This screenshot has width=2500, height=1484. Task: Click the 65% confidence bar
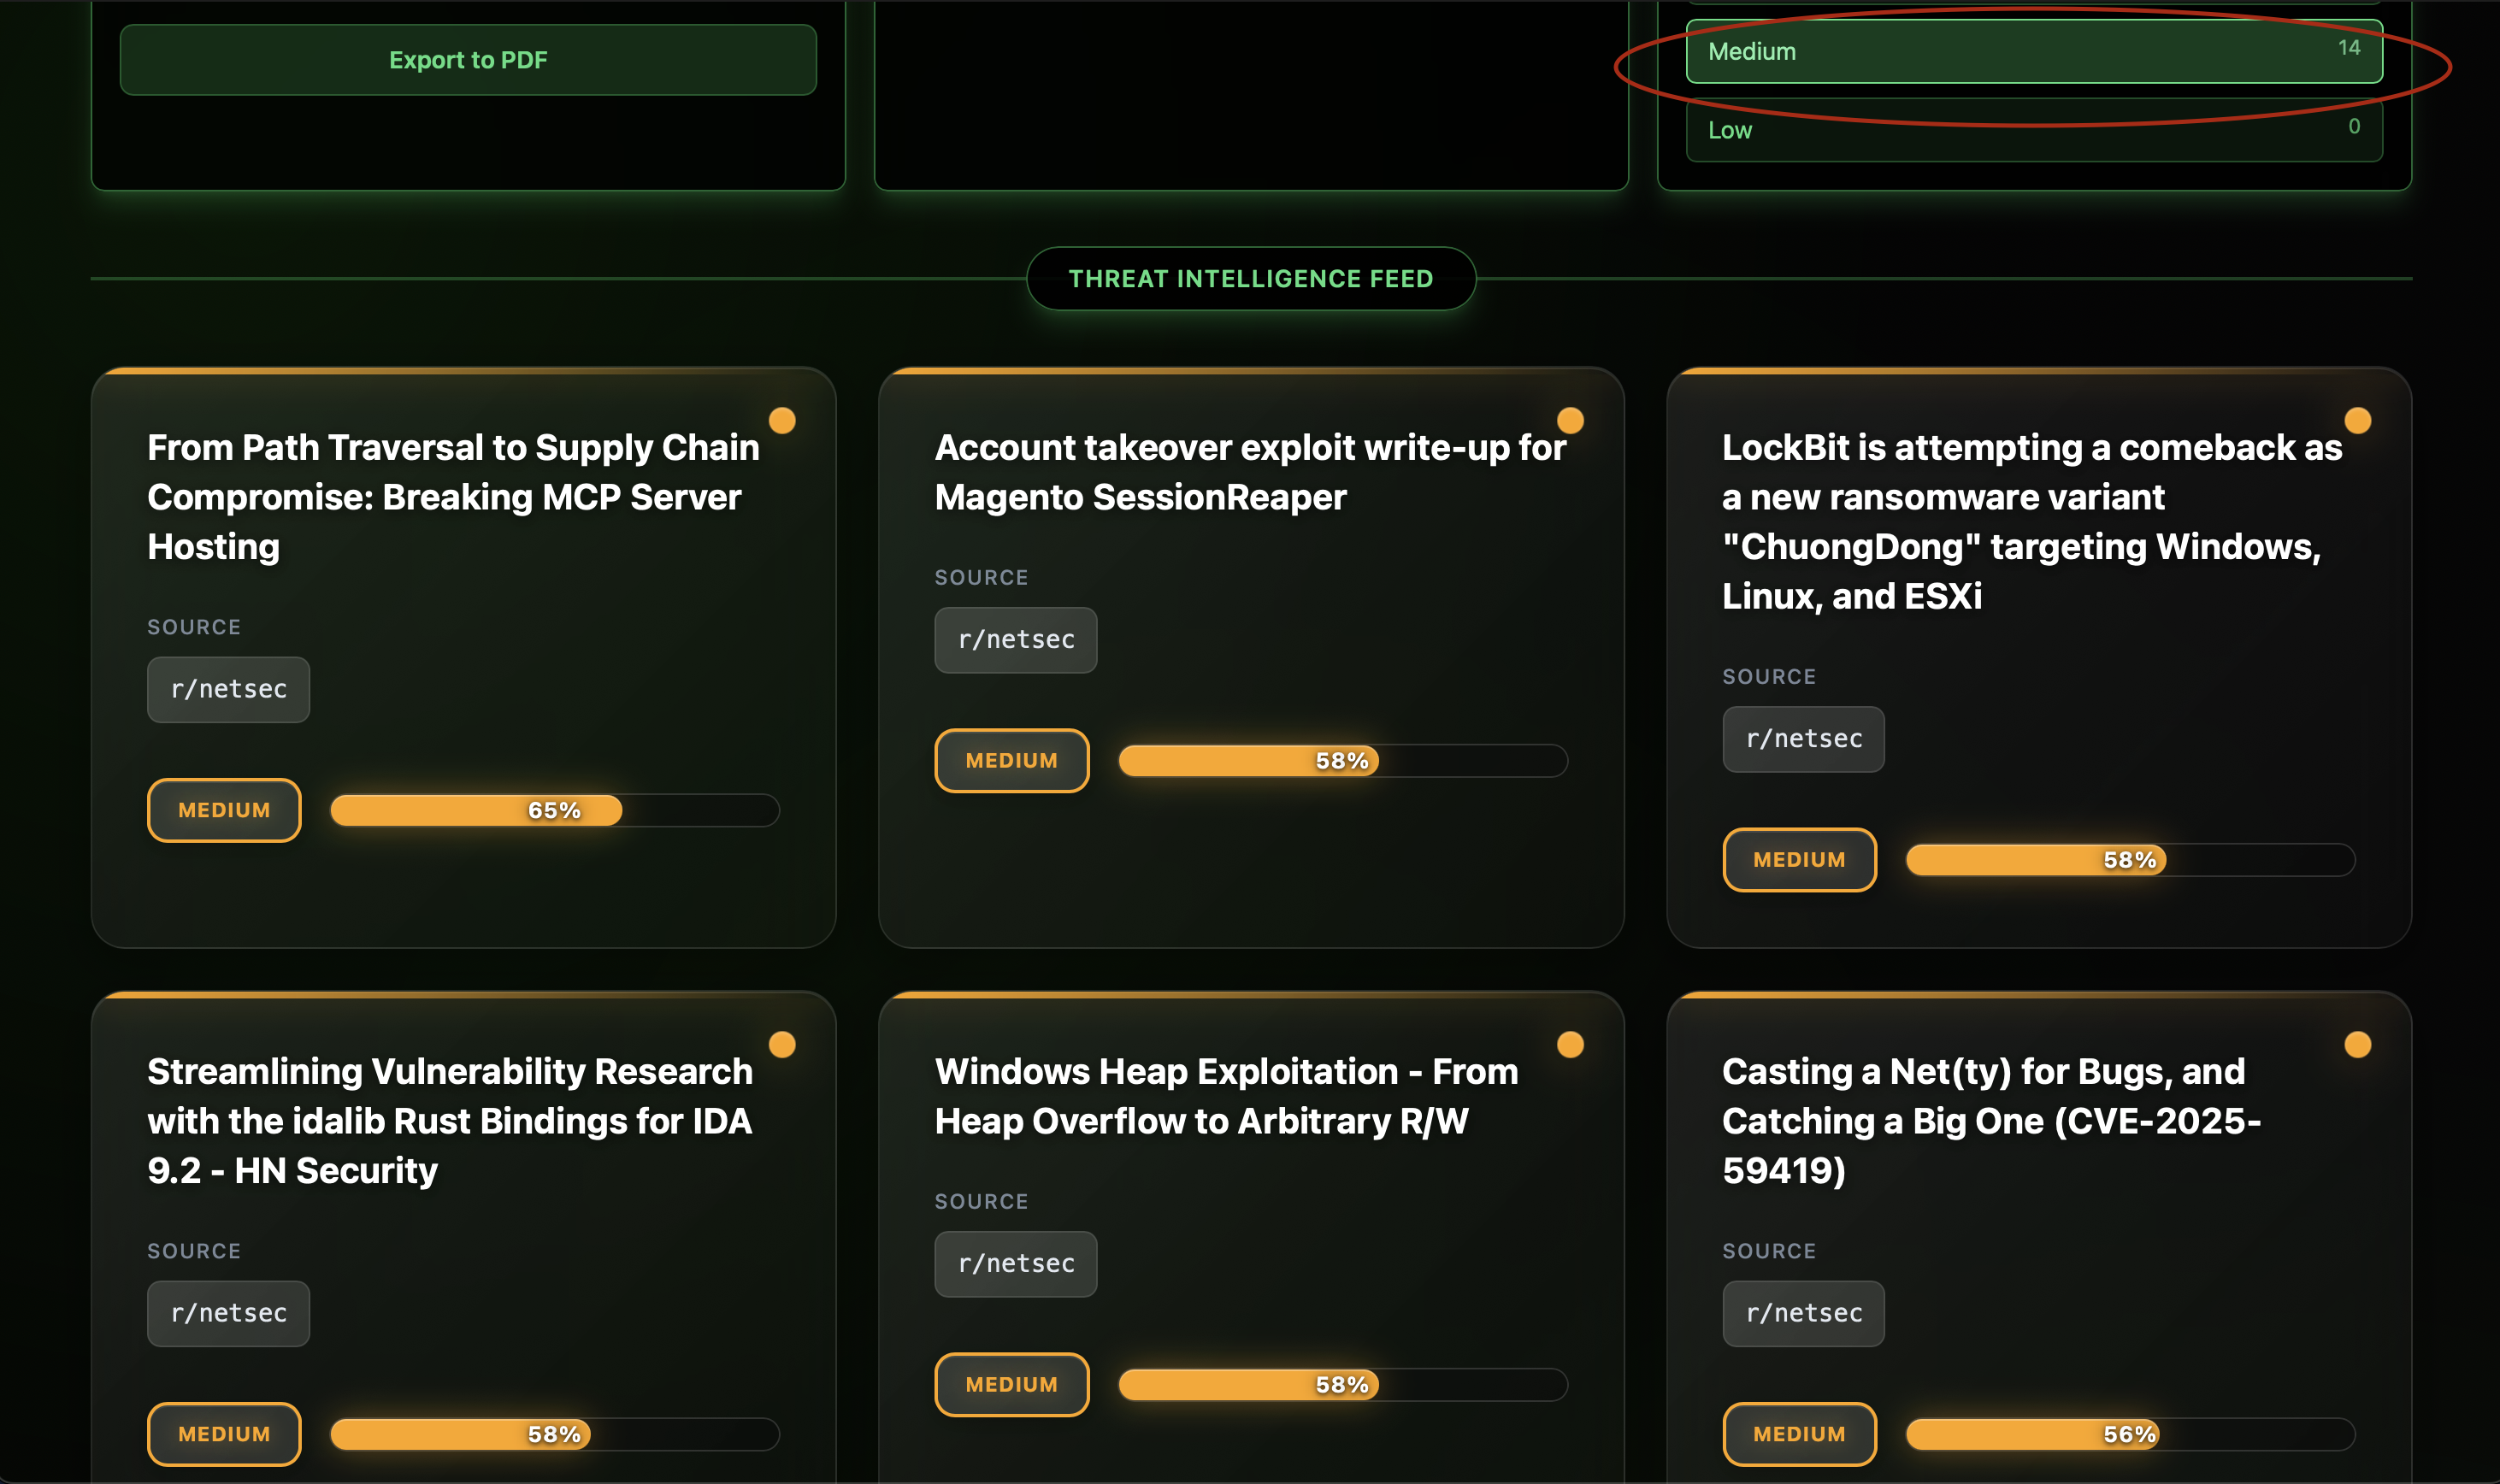coord(554,810)
